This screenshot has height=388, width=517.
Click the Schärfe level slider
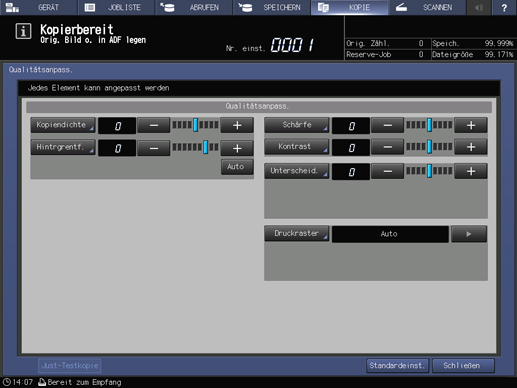(x=429, y=125)
